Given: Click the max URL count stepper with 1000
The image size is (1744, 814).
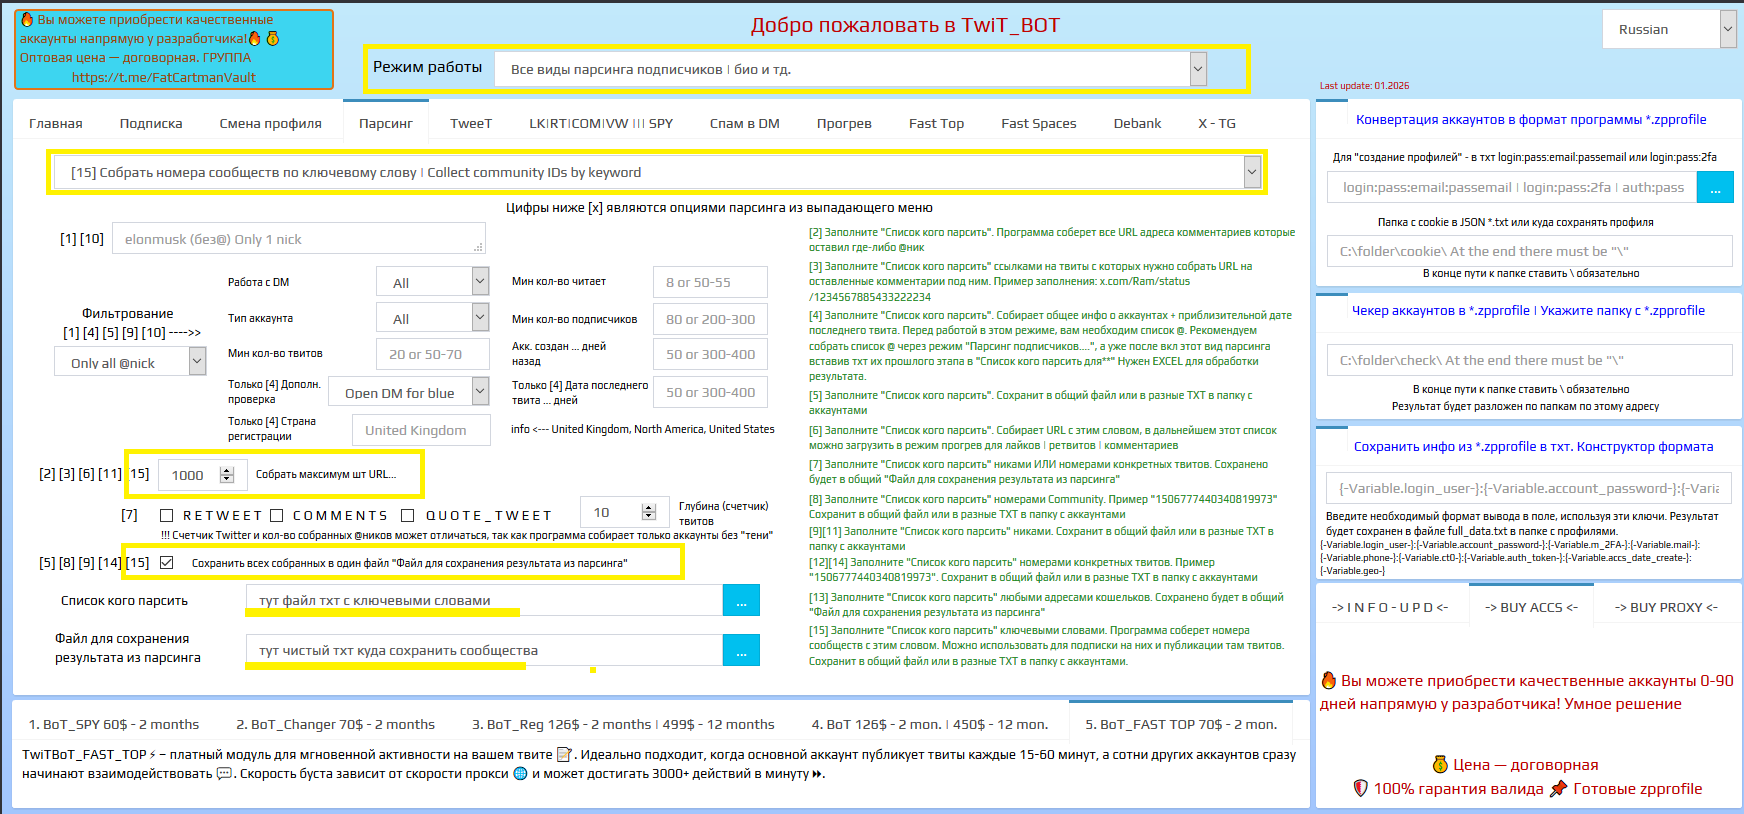Looking at the screenshot, I should click(x=203, y=475).
